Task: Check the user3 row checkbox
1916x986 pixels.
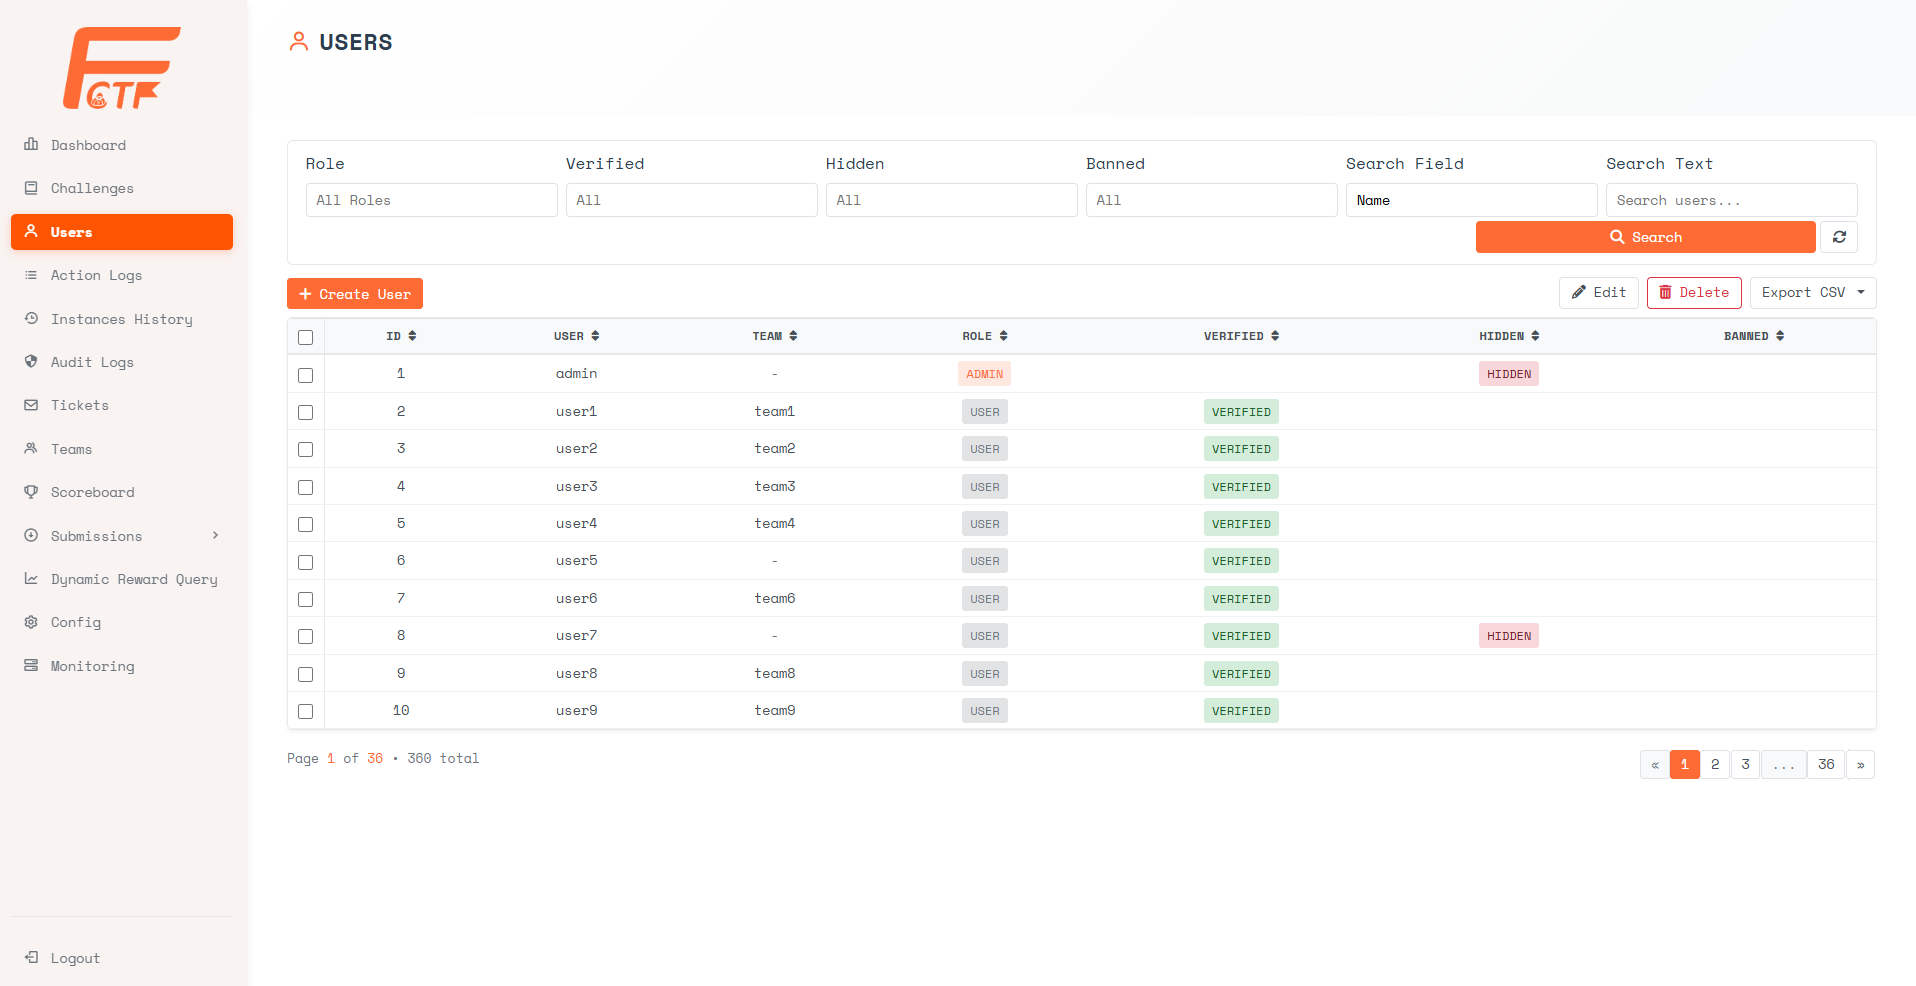Action: pos(306,487)
